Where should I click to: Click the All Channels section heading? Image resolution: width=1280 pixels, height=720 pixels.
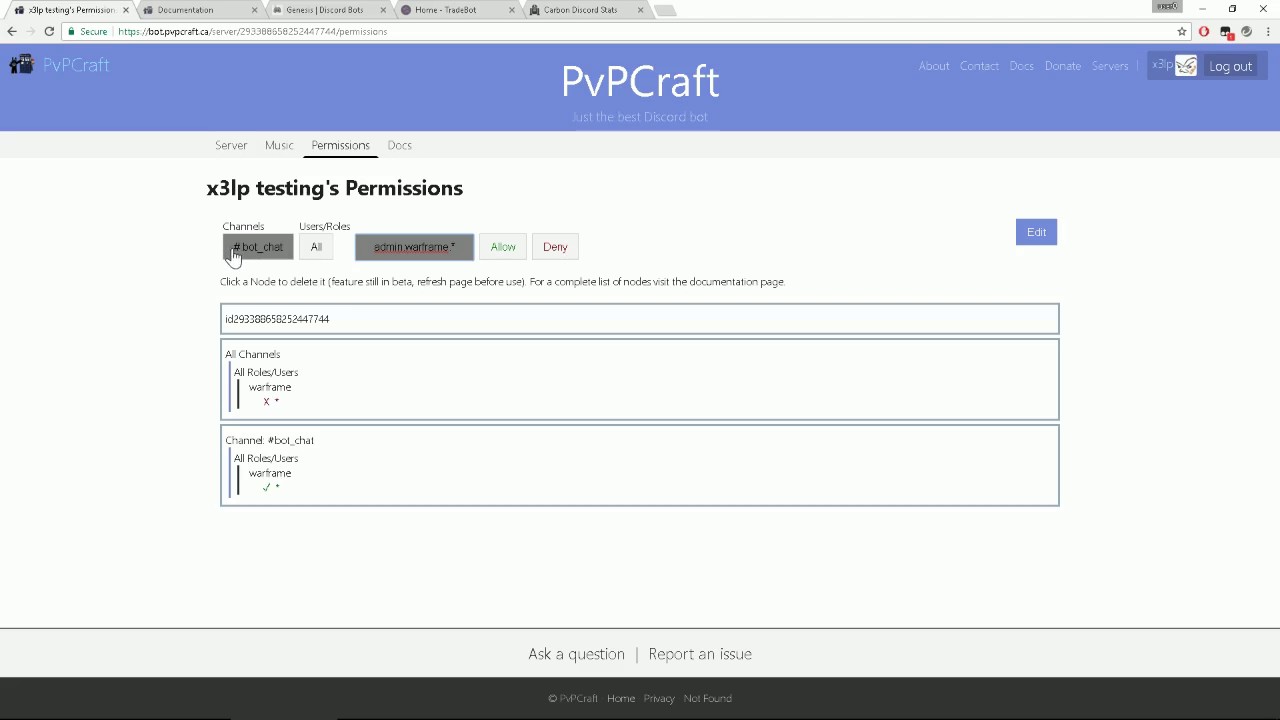[253, 354]
